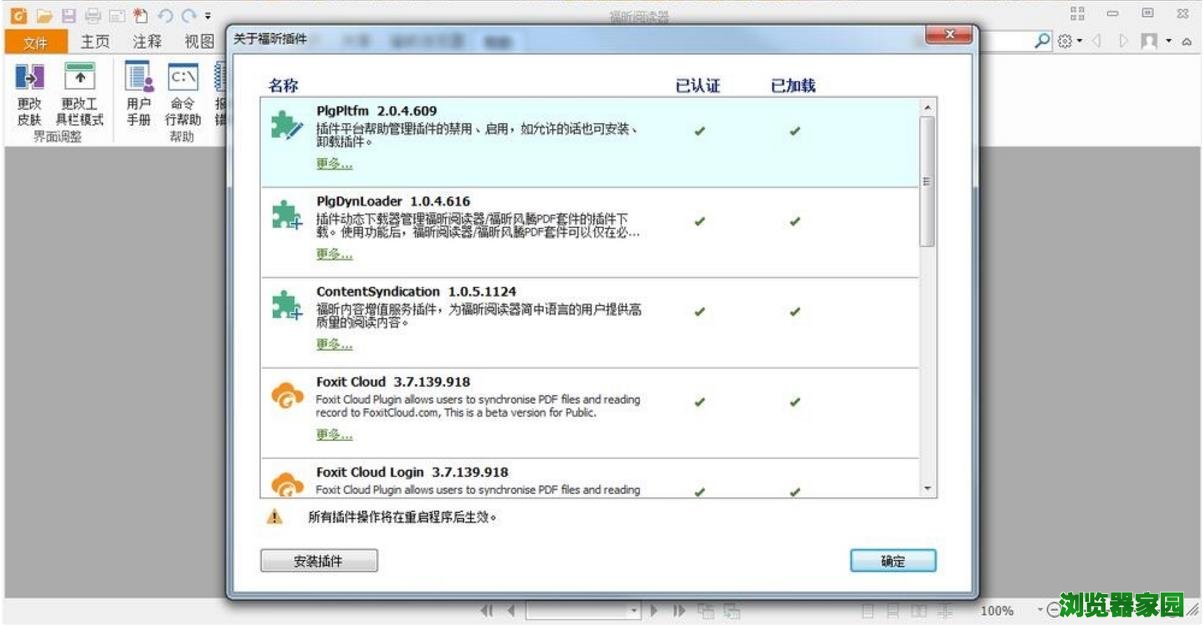1203x629 pixels.
Task: Click the Change Toolbar Mode (更改工具栏模式) icon
Action: tap(80, 78)
